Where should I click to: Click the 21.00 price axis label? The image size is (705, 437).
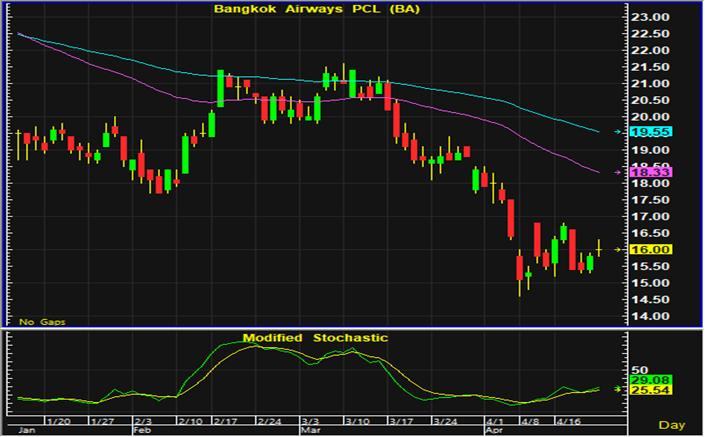[x=650, y=84]
